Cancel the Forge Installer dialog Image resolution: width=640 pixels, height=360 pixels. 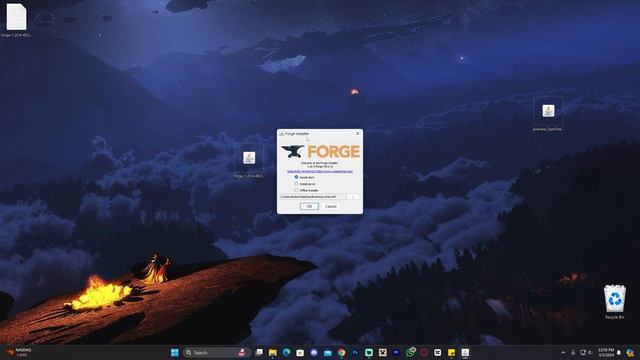click(x=331, y=207)
